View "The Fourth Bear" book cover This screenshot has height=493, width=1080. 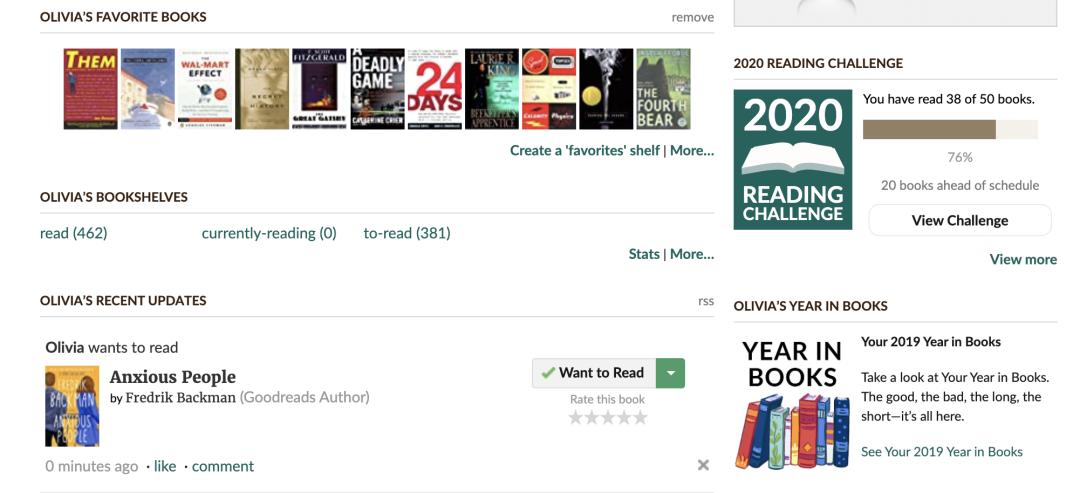[663, 89]
